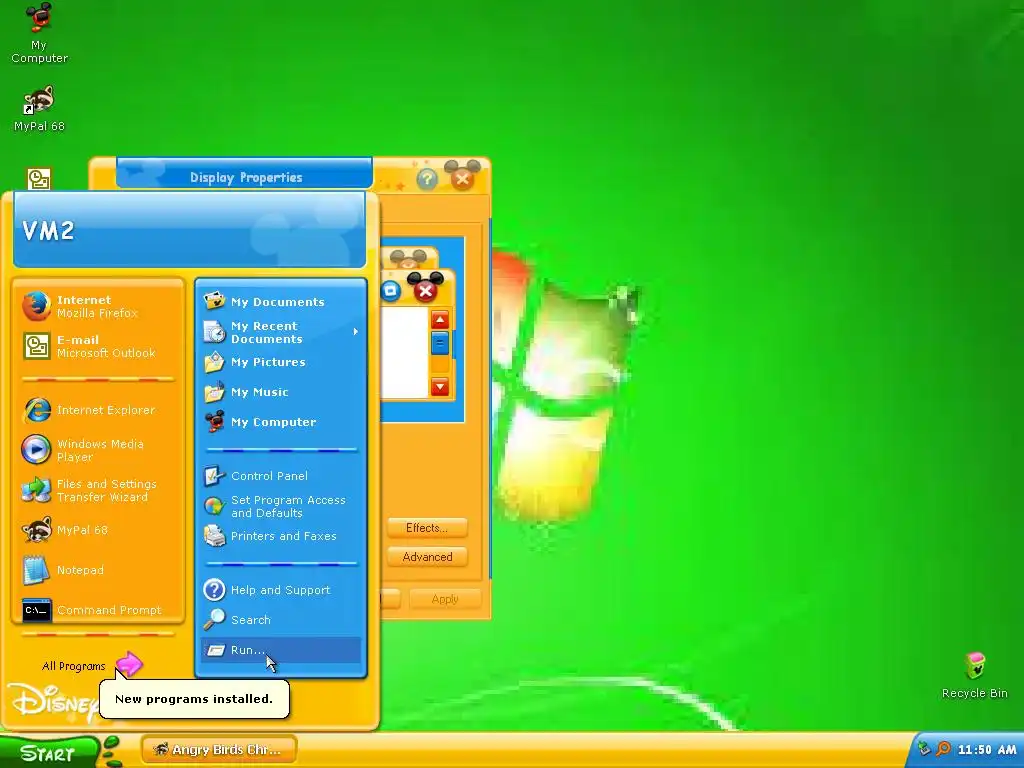The height and width of the screenshot is (768, 1024).
Task: Click preview scrollbar red up arrow
Action: click(x=440, y=321)
